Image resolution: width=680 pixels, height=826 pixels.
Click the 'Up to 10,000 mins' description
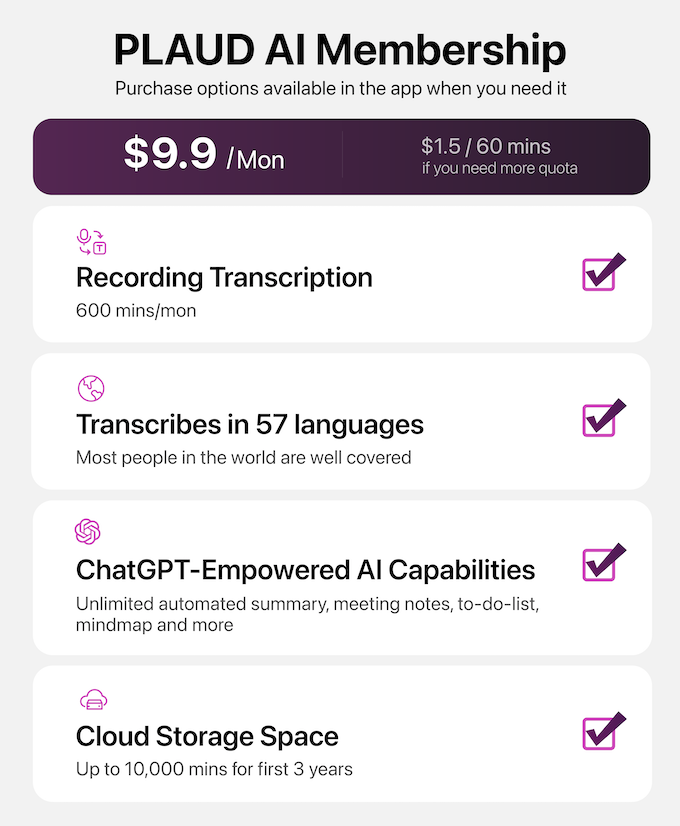(214, 769)
